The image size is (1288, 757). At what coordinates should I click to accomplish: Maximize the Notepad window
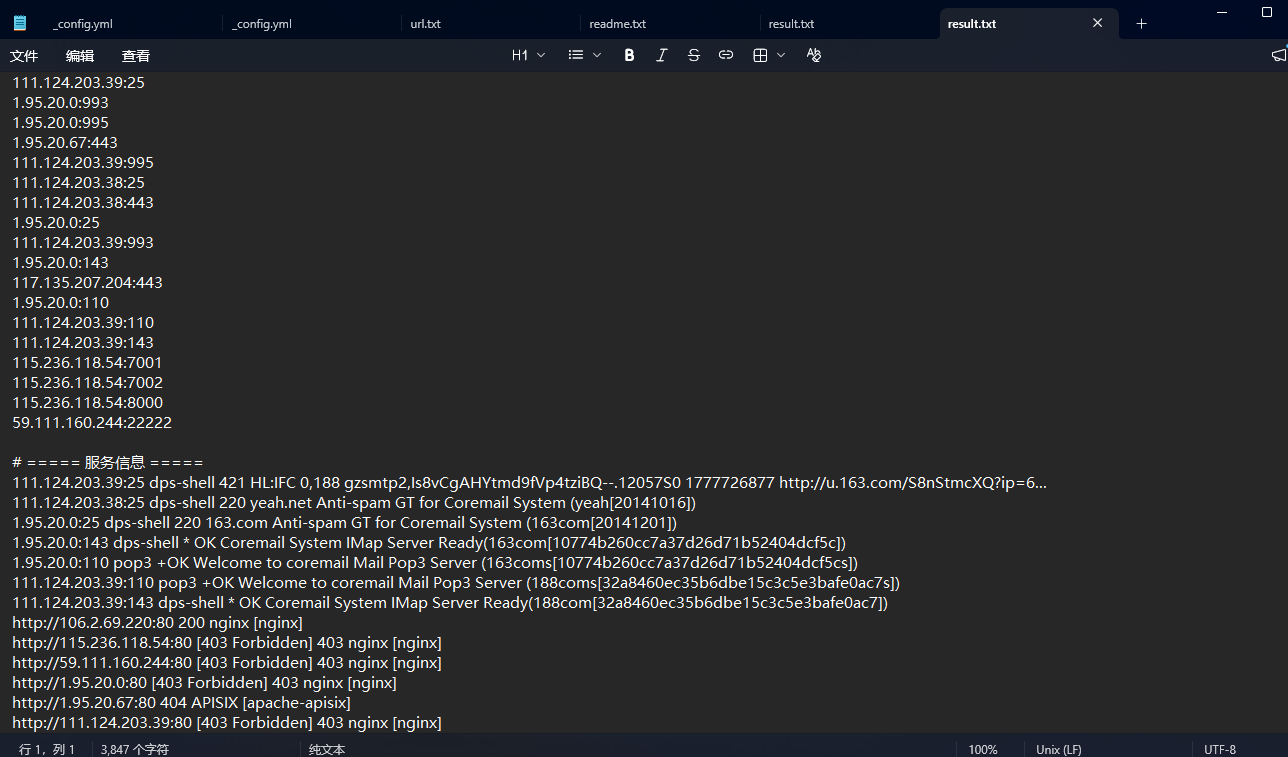(x=1267, y=12)
